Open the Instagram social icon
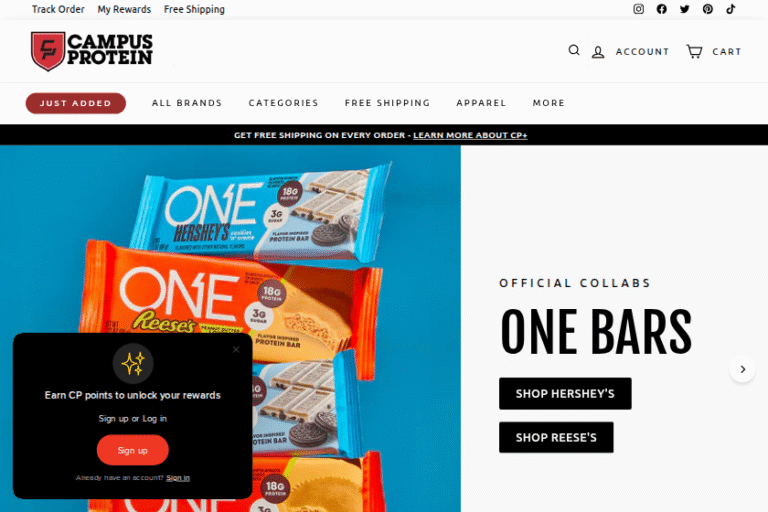 click(x=638, y=9)
